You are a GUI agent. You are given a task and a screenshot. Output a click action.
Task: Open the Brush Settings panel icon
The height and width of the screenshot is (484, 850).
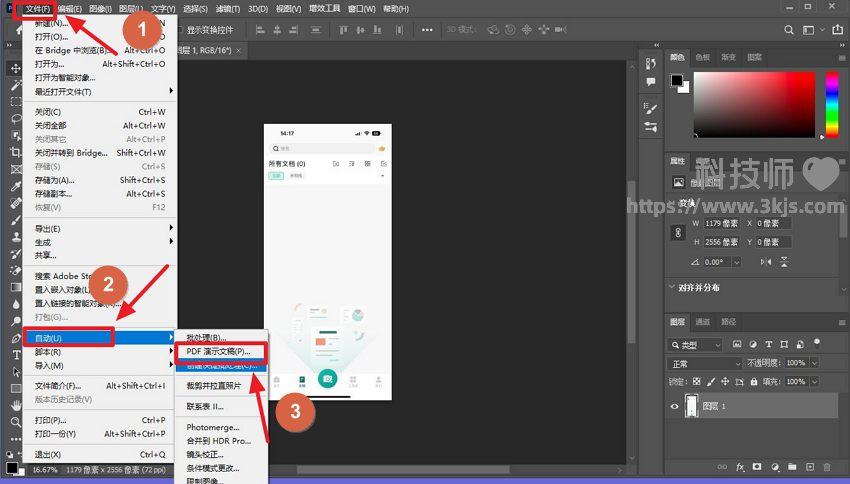pyautogui.click(x=651, y=108)
